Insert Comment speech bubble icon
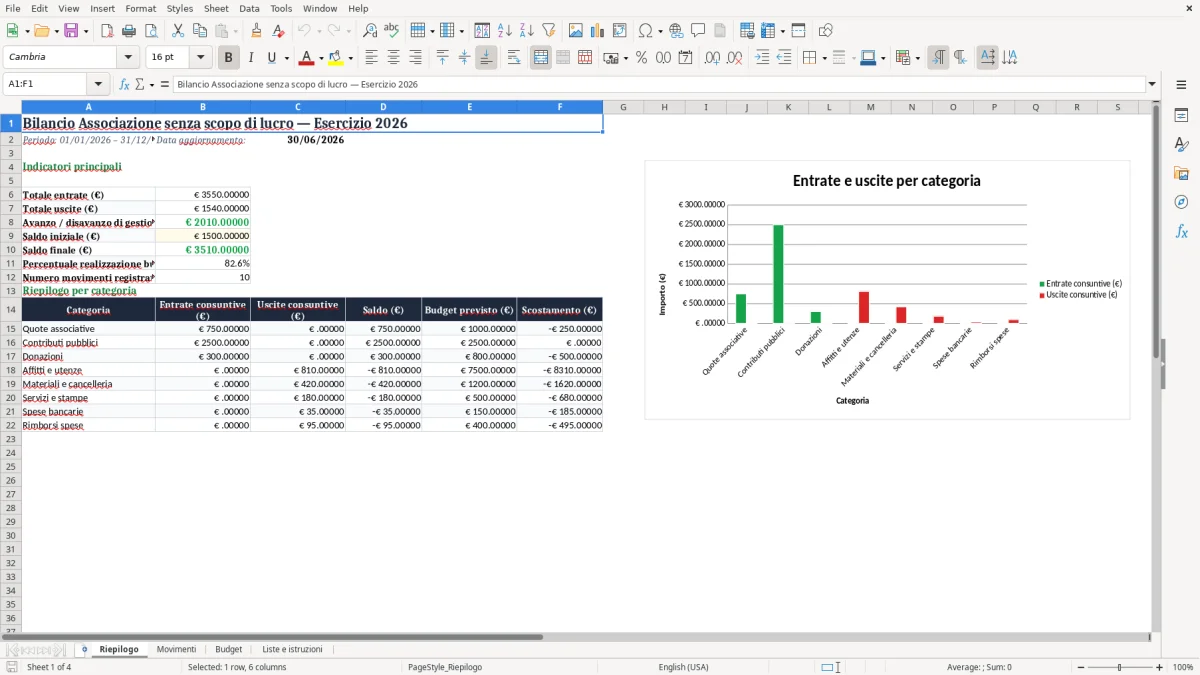1200x675 pixels. 698,31
